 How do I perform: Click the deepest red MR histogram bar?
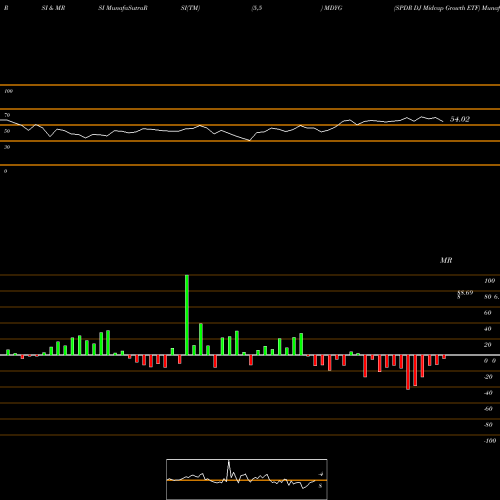pyautogui.click(x=408, y=372)
